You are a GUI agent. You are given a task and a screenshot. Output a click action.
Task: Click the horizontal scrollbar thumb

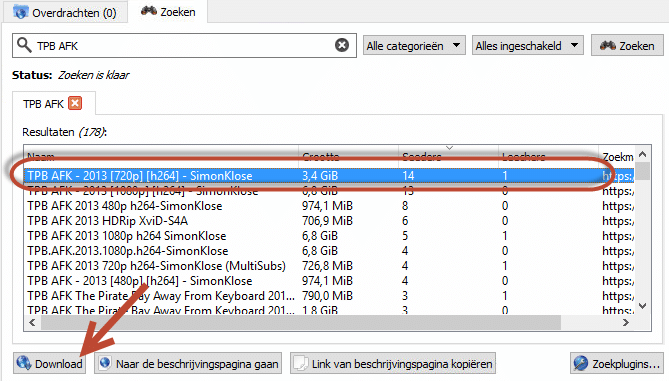[x=300, y=323]
